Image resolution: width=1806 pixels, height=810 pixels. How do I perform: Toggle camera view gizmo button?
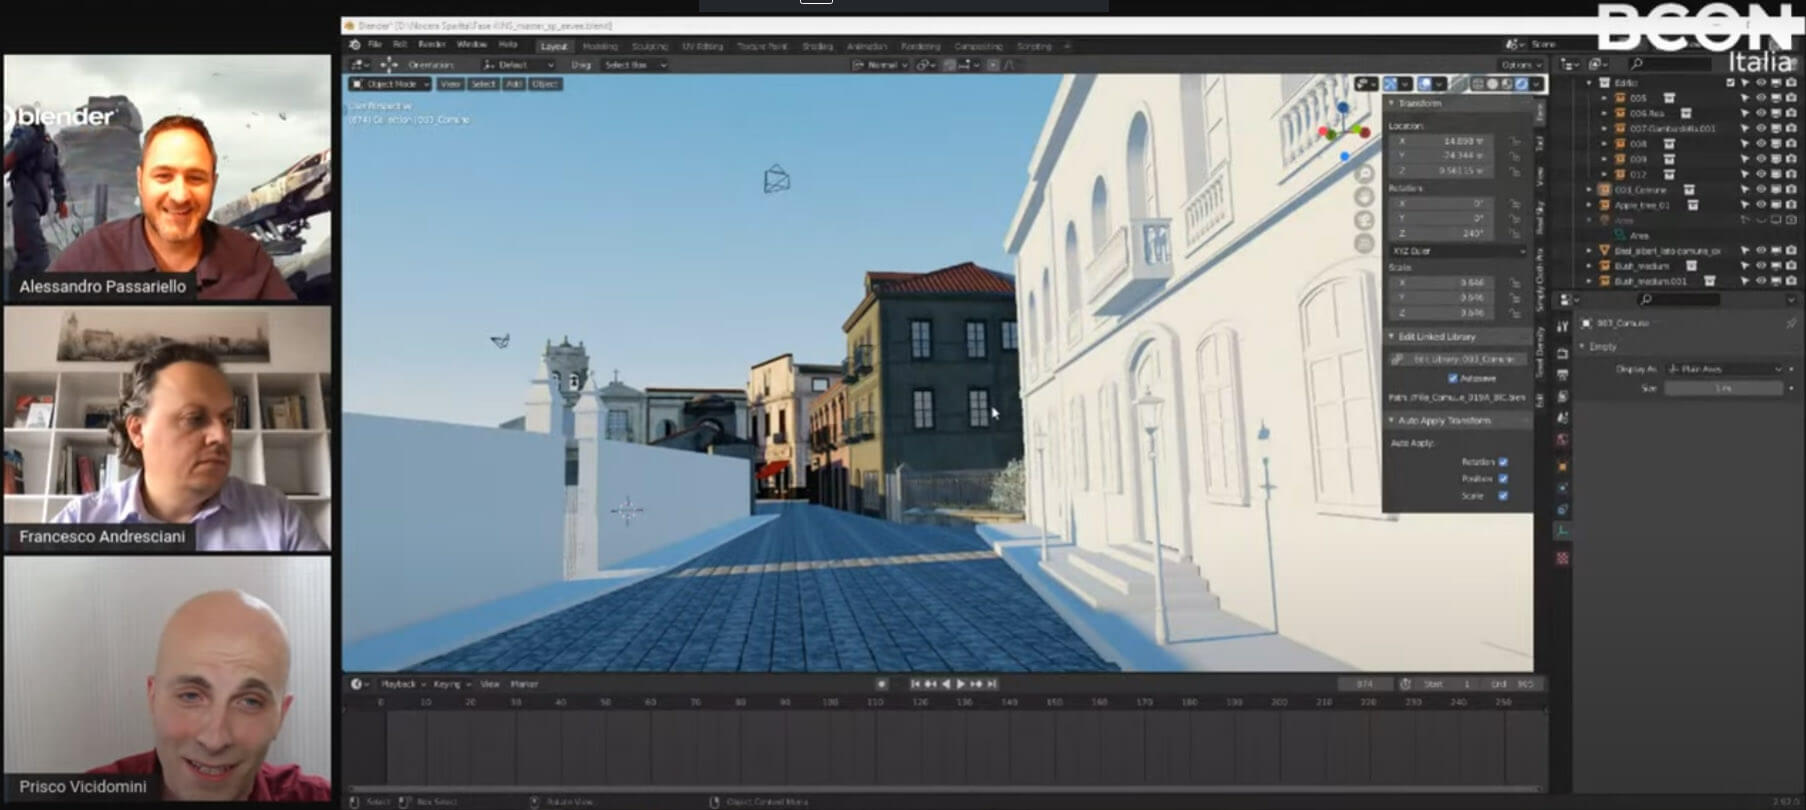(x=1365, y=220)
